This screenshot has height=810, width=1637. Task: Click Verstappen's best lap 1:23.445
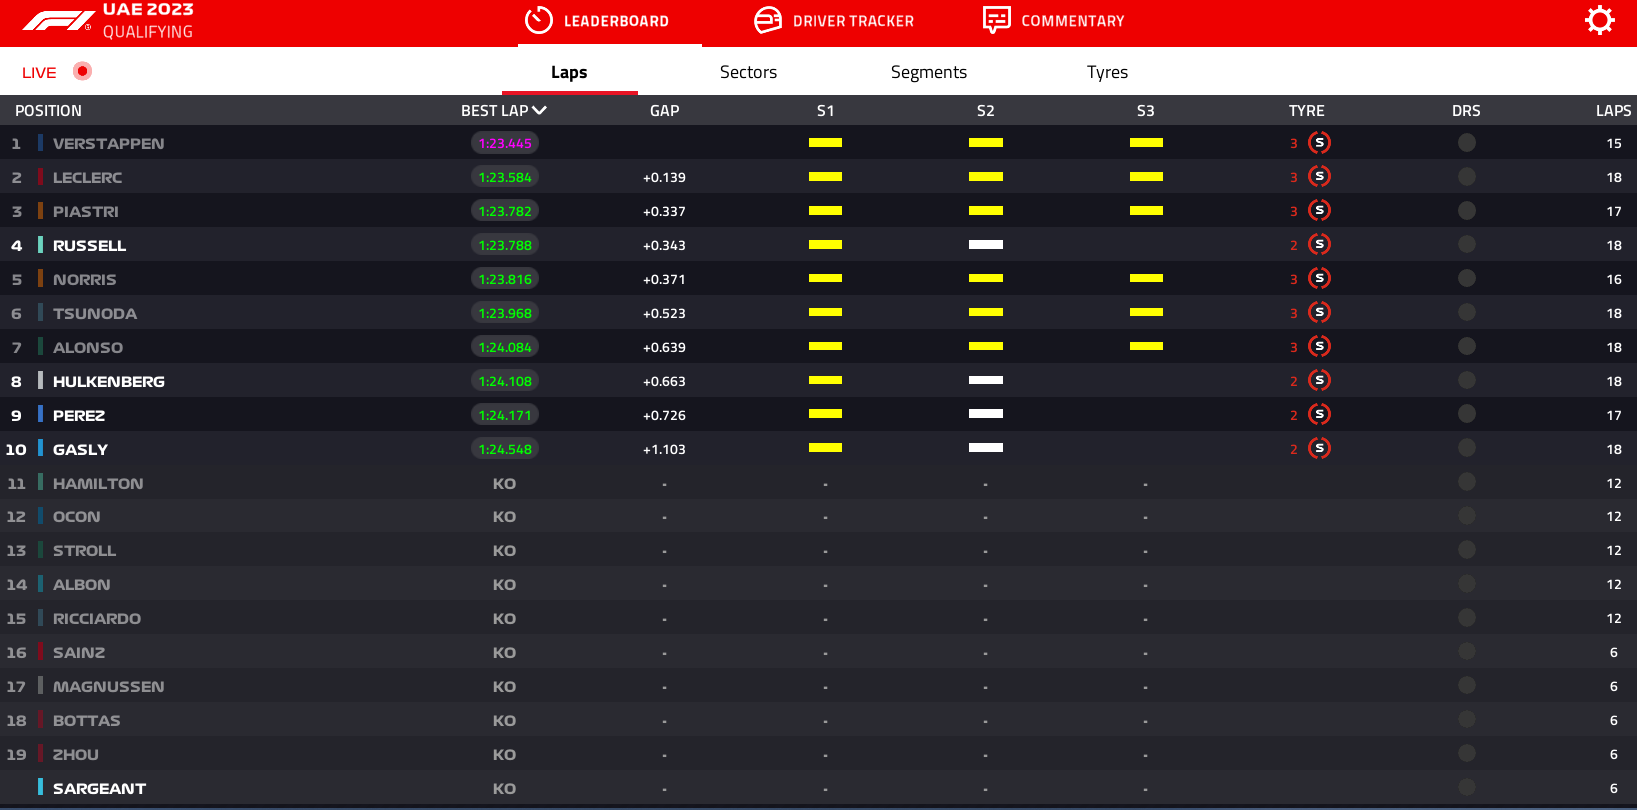505,143
